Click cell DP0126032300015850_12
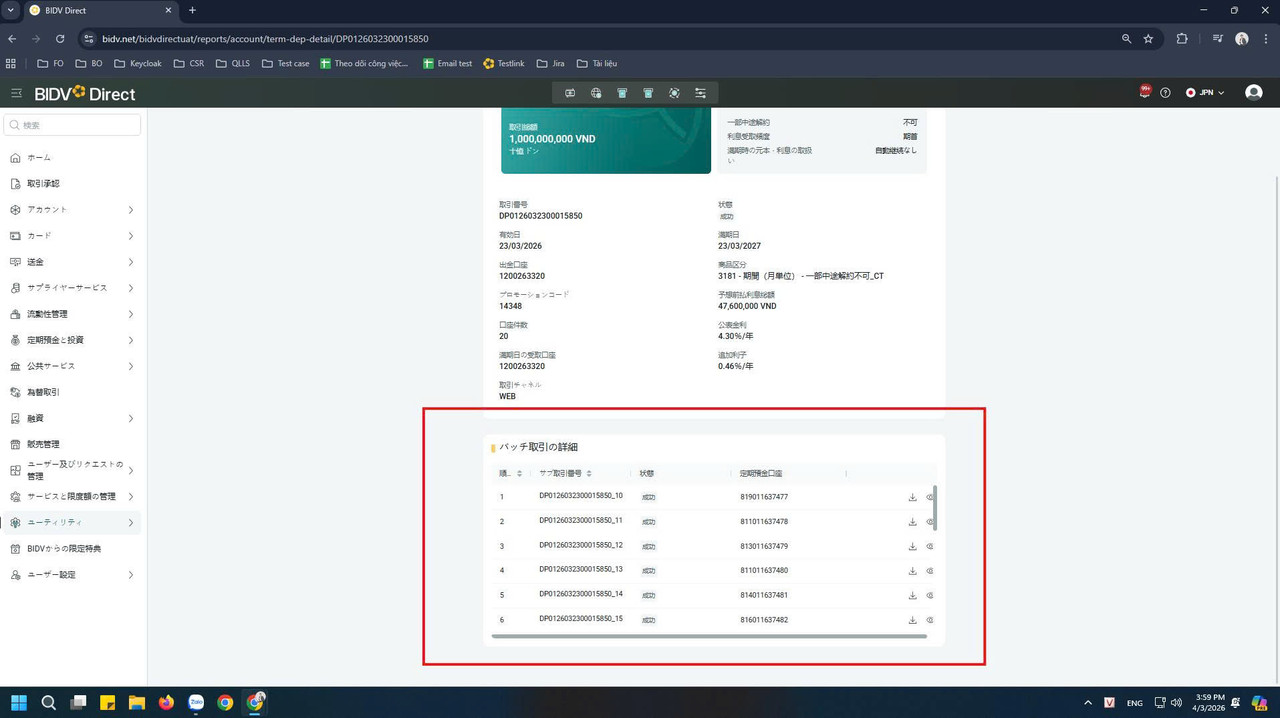The width and height of the screenshot is (1280, 718). click(581, 546)
